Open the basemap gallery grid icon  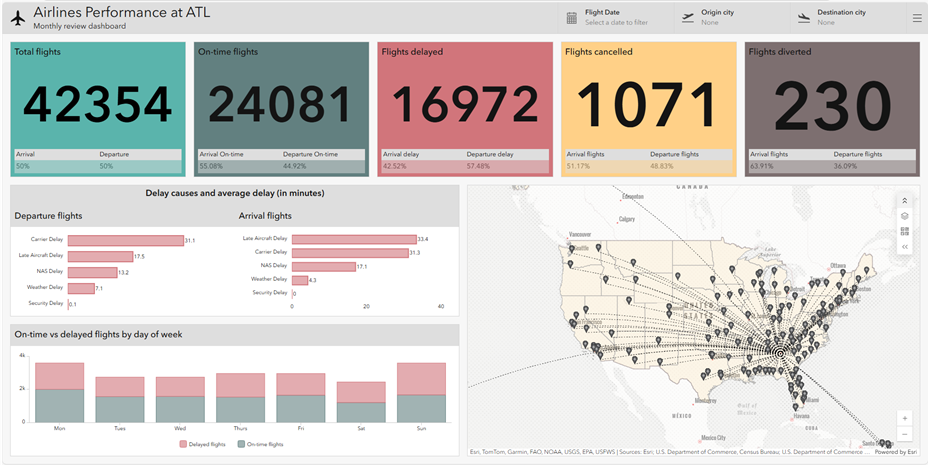point(904,231)
